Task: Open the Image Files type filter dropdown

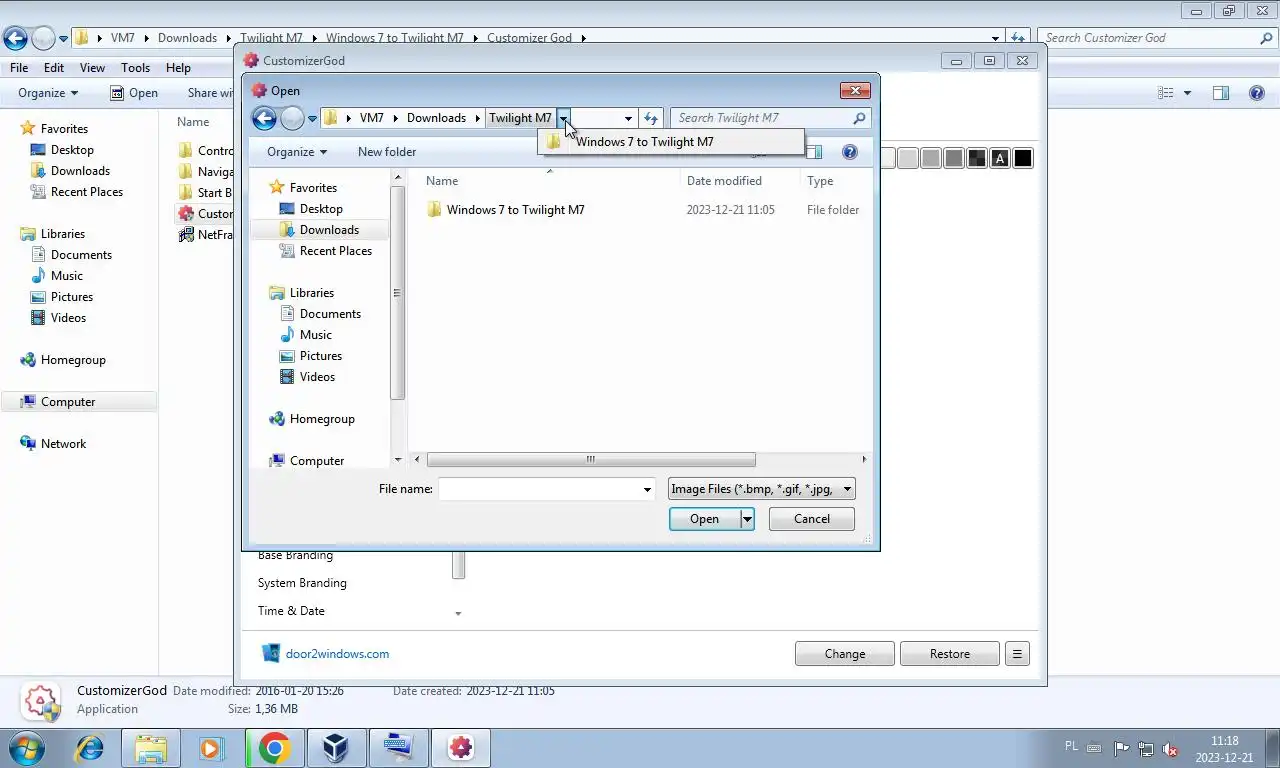Action: coord(847,489)
